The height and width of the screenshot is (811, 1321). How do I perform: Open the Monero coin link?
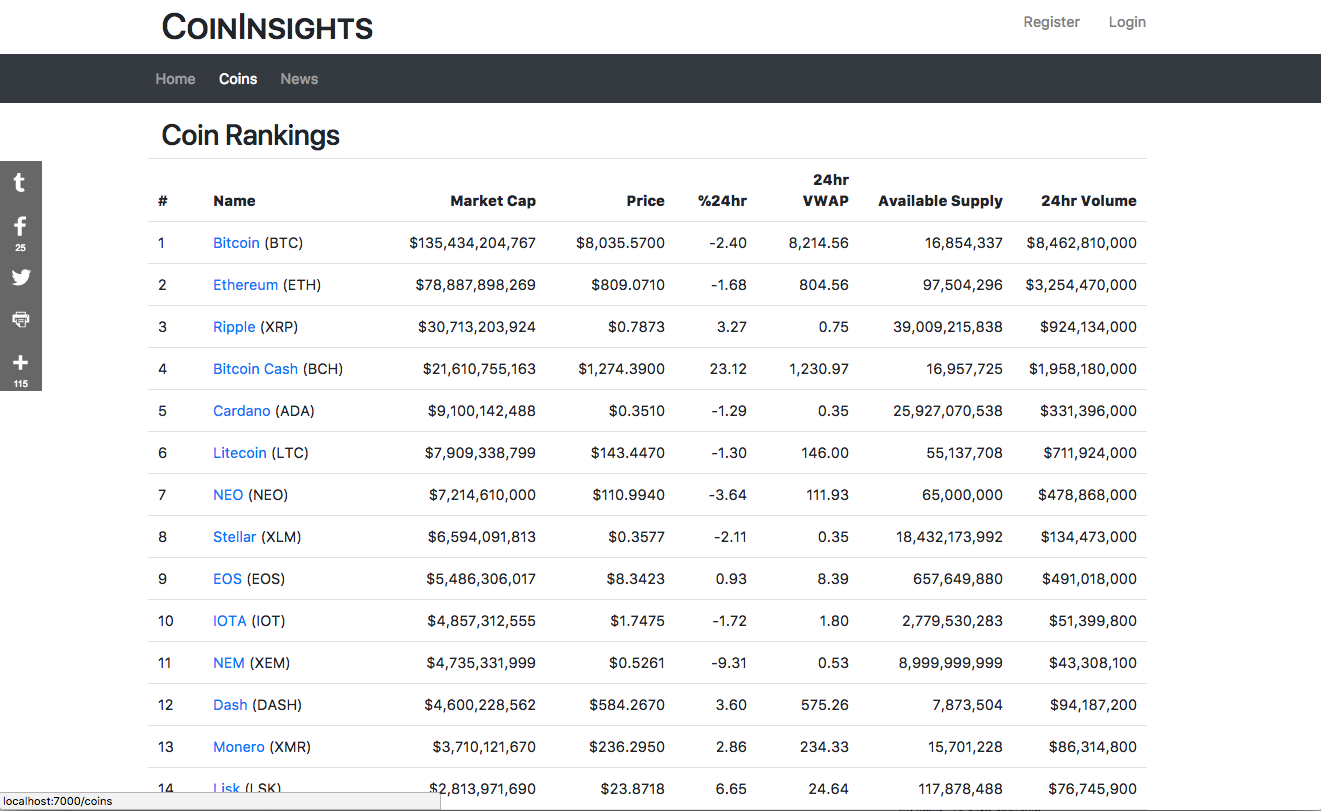[x=238, y=747]
